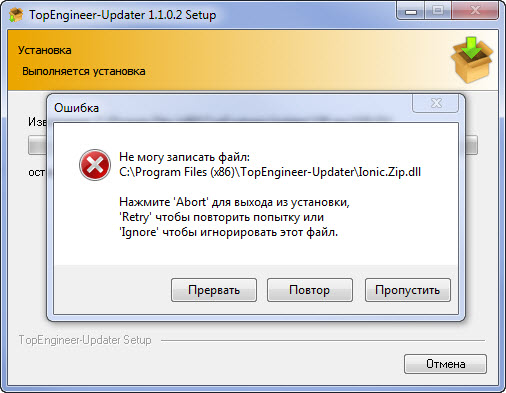Click the Установка header label
Image resolution: width=506 pixels, height=393 pixels.
[45, 50]
